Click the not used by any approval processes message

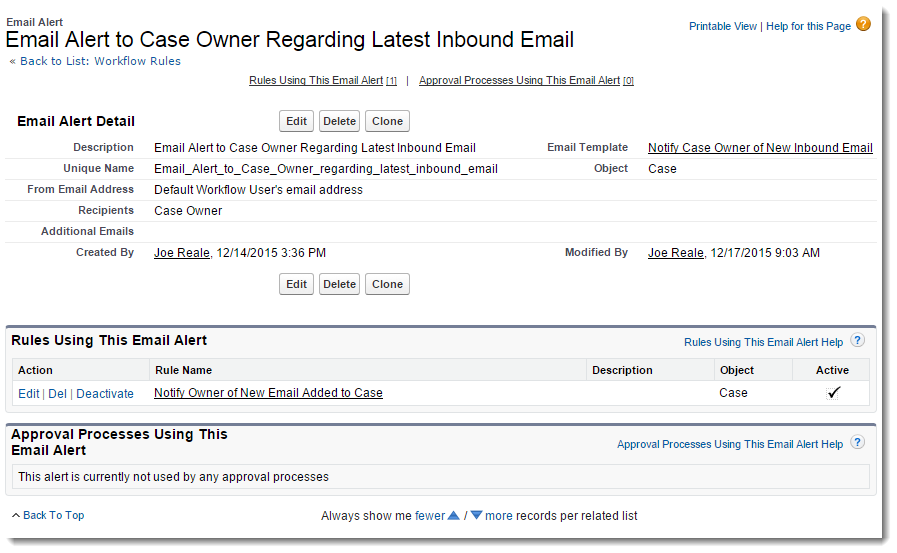pos(173,477)
